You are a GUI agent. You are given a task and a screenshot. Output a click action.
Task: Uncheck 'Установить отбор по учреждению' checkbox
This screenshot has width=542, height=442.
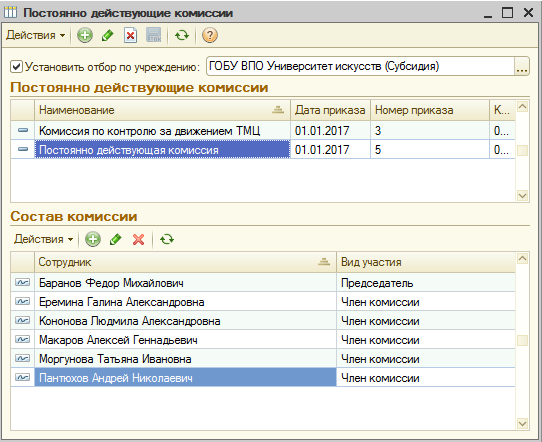coord(16,66)
